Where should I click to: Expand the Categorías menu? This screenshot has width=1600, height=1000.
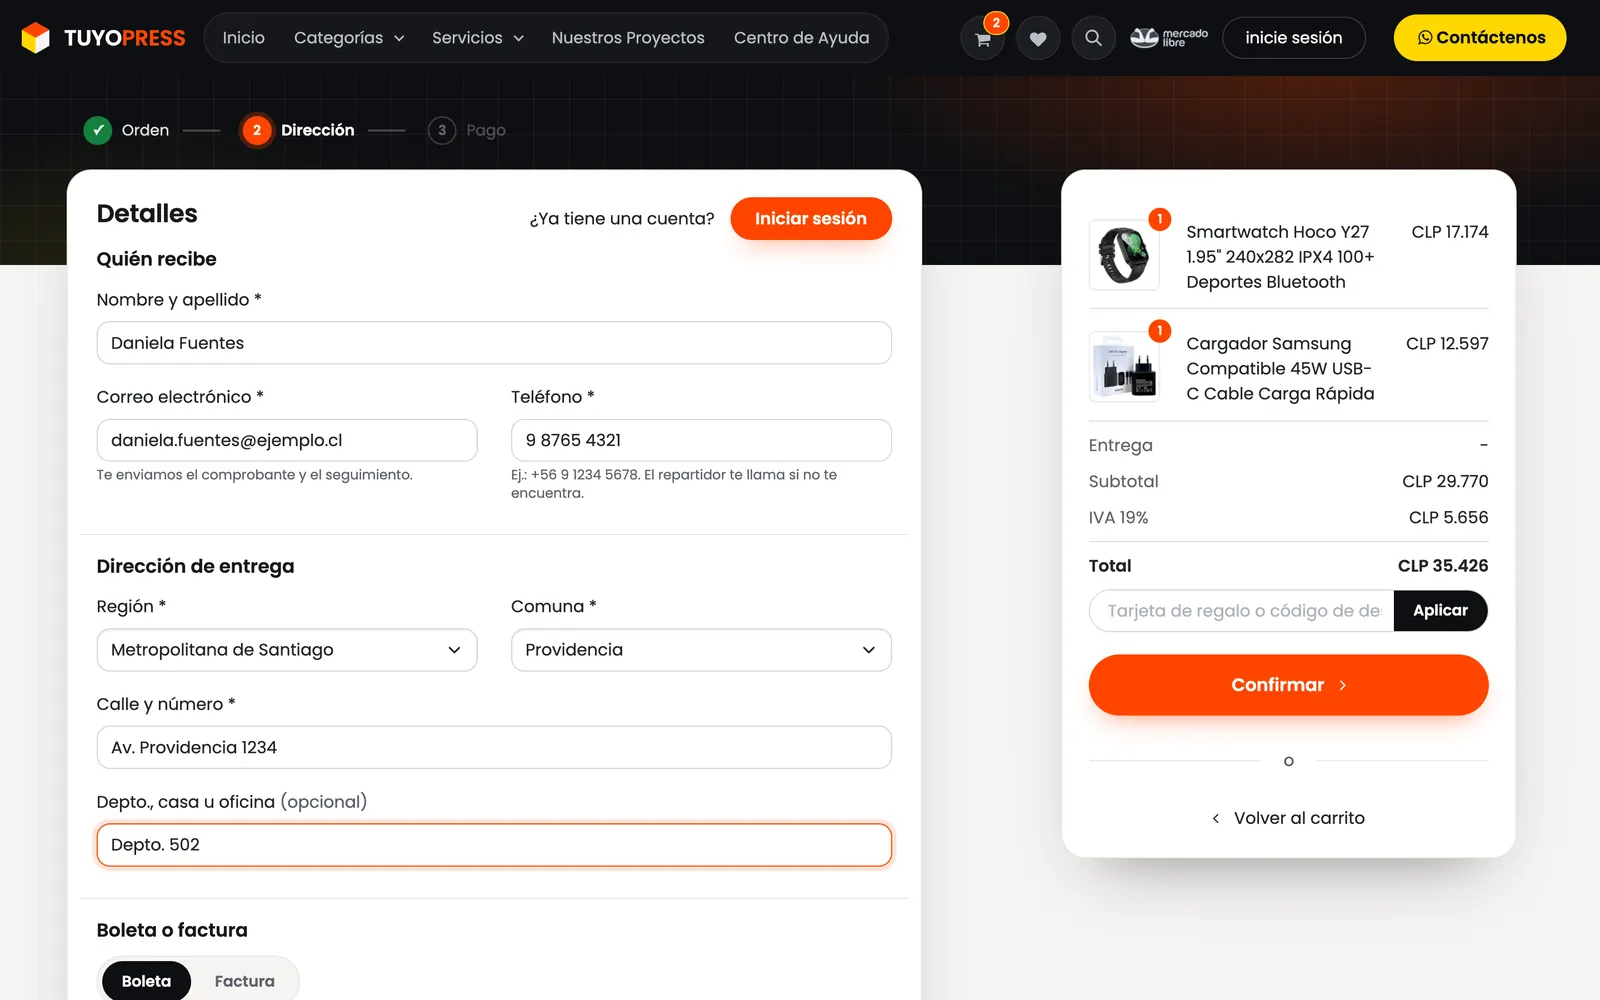[349, 38]
